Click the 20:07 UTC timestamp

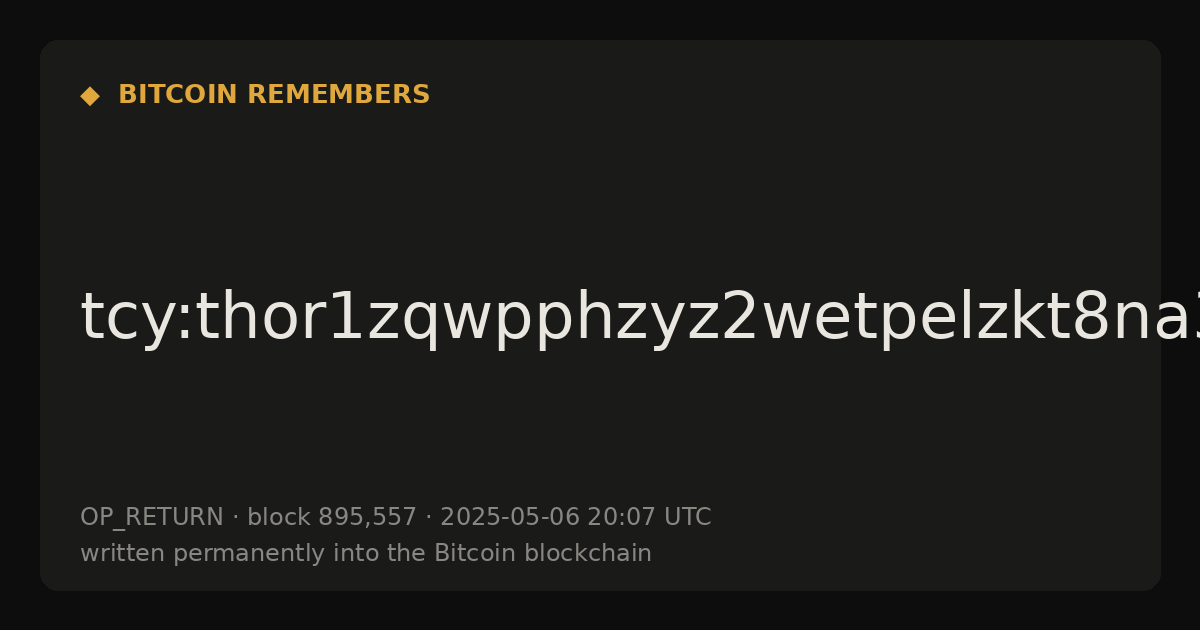[x=649, y=517]
